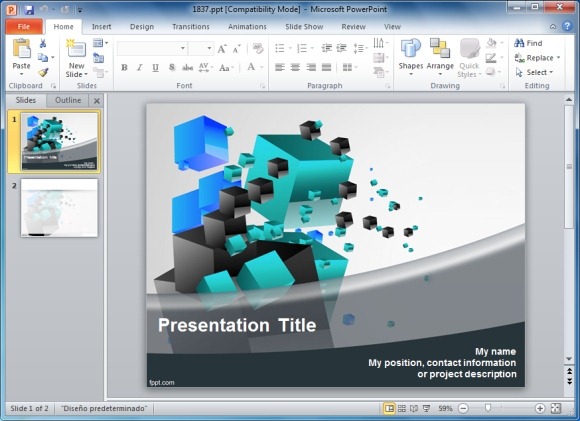Click the zoom slider handle

coord(488,408)
